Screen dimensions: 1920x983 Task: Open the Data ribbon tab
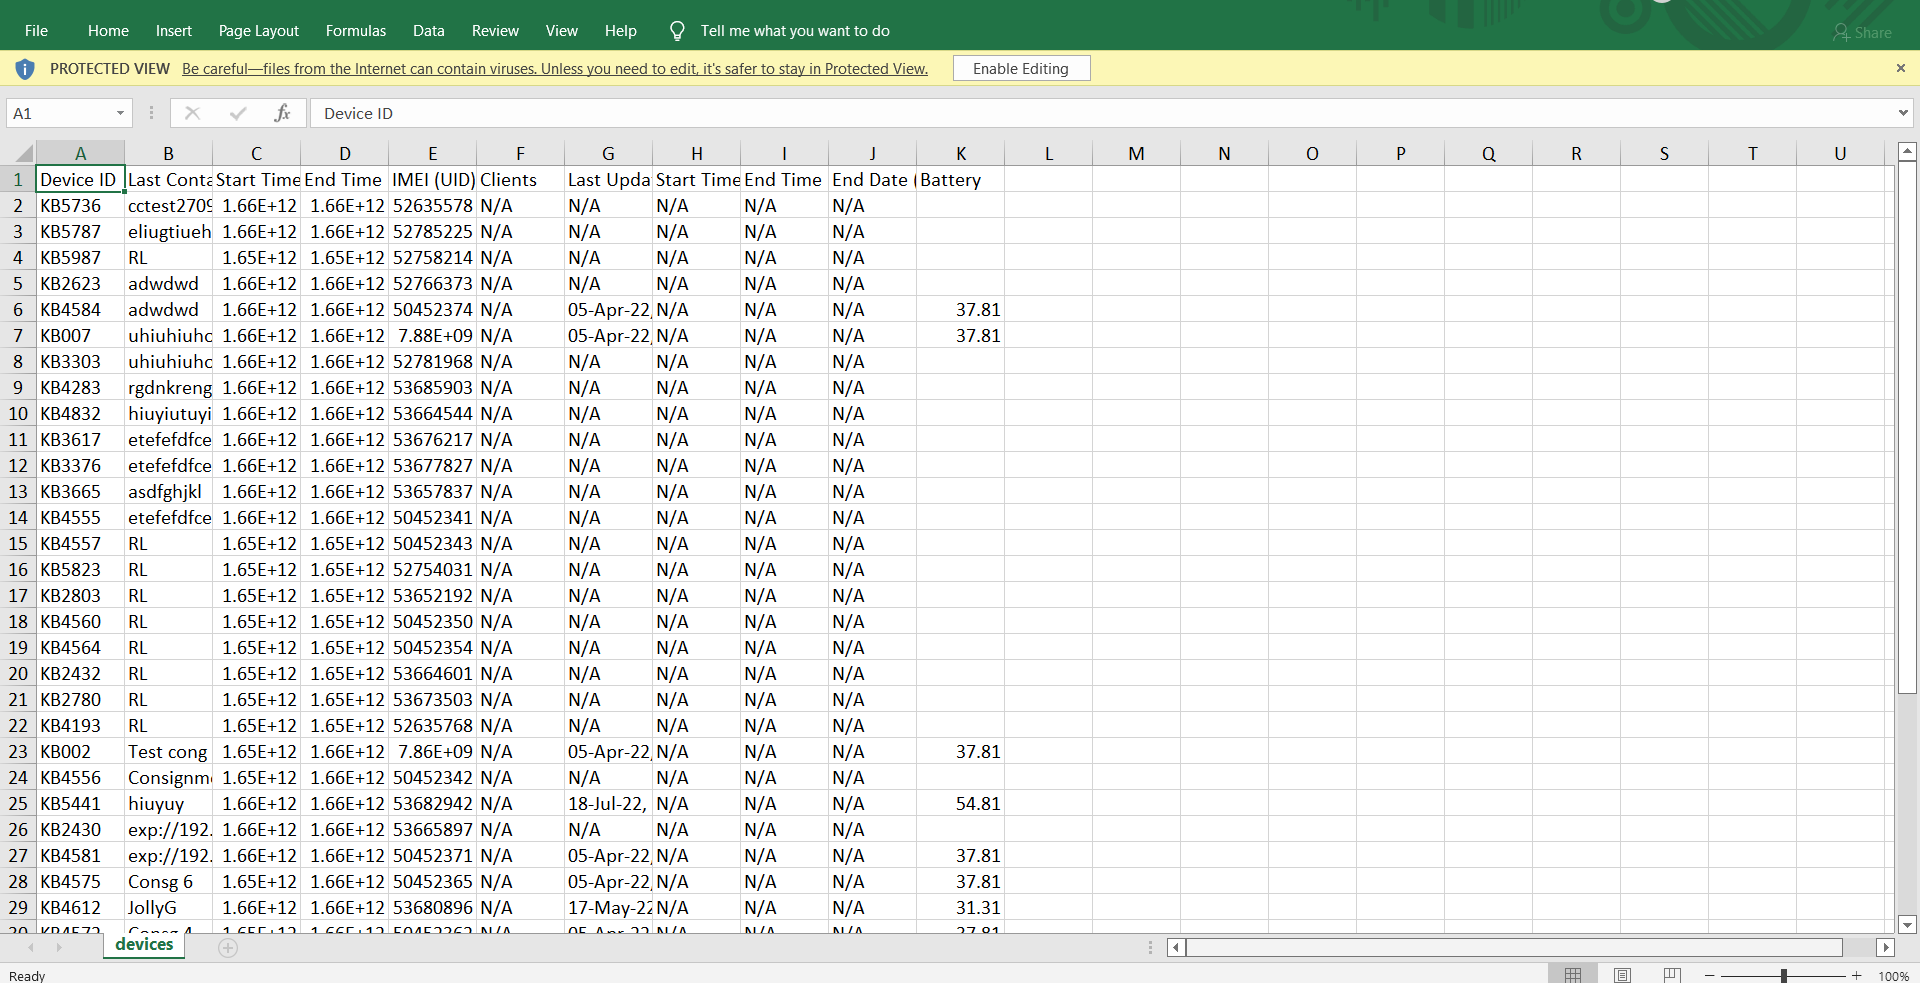429,31
